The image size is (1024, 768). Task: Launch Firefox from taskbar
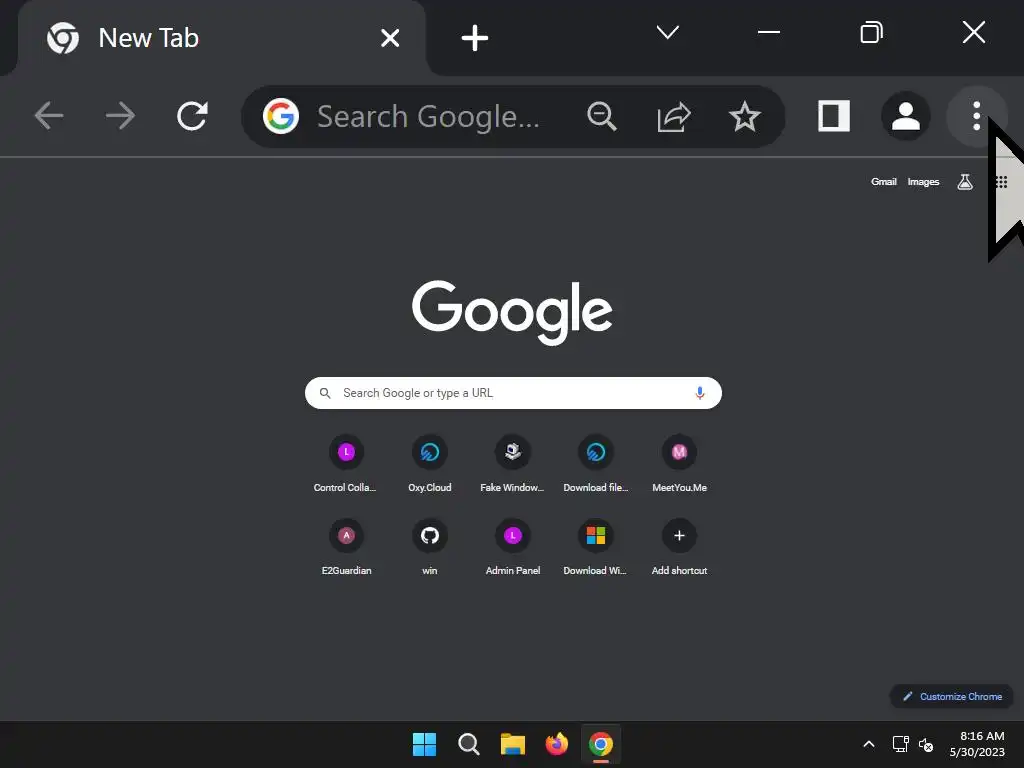[x=556, y=744]
